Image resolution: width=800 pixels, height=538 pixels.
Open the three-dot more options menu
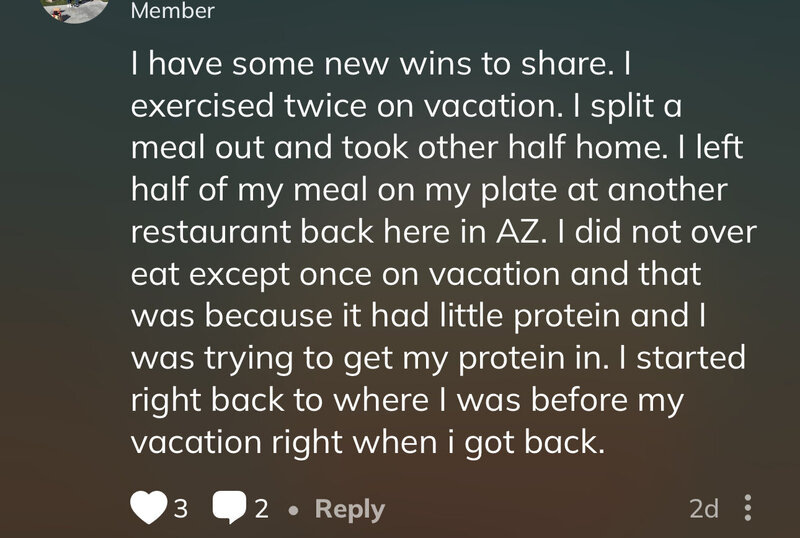pos(747,508)
